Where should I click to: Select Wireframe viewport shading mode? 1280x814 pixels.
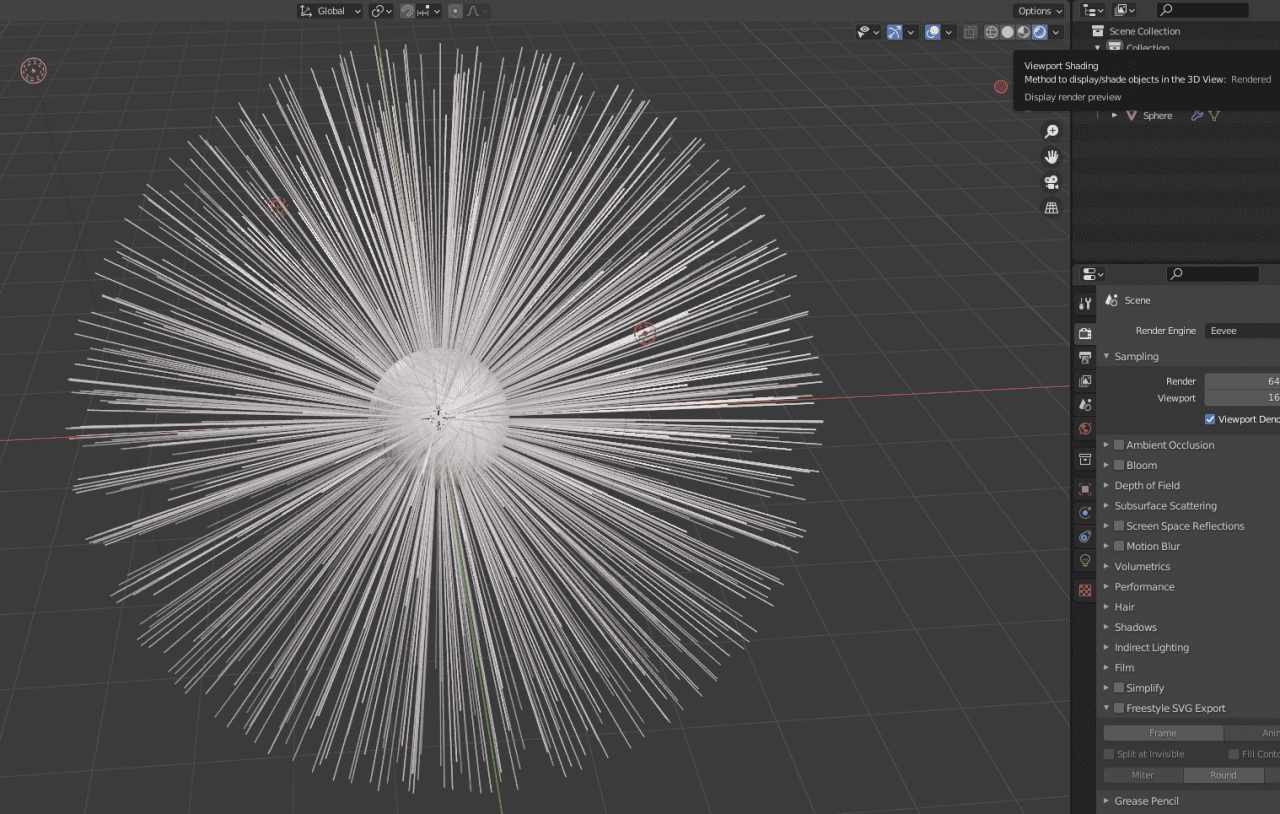click(x=990, y=32)
